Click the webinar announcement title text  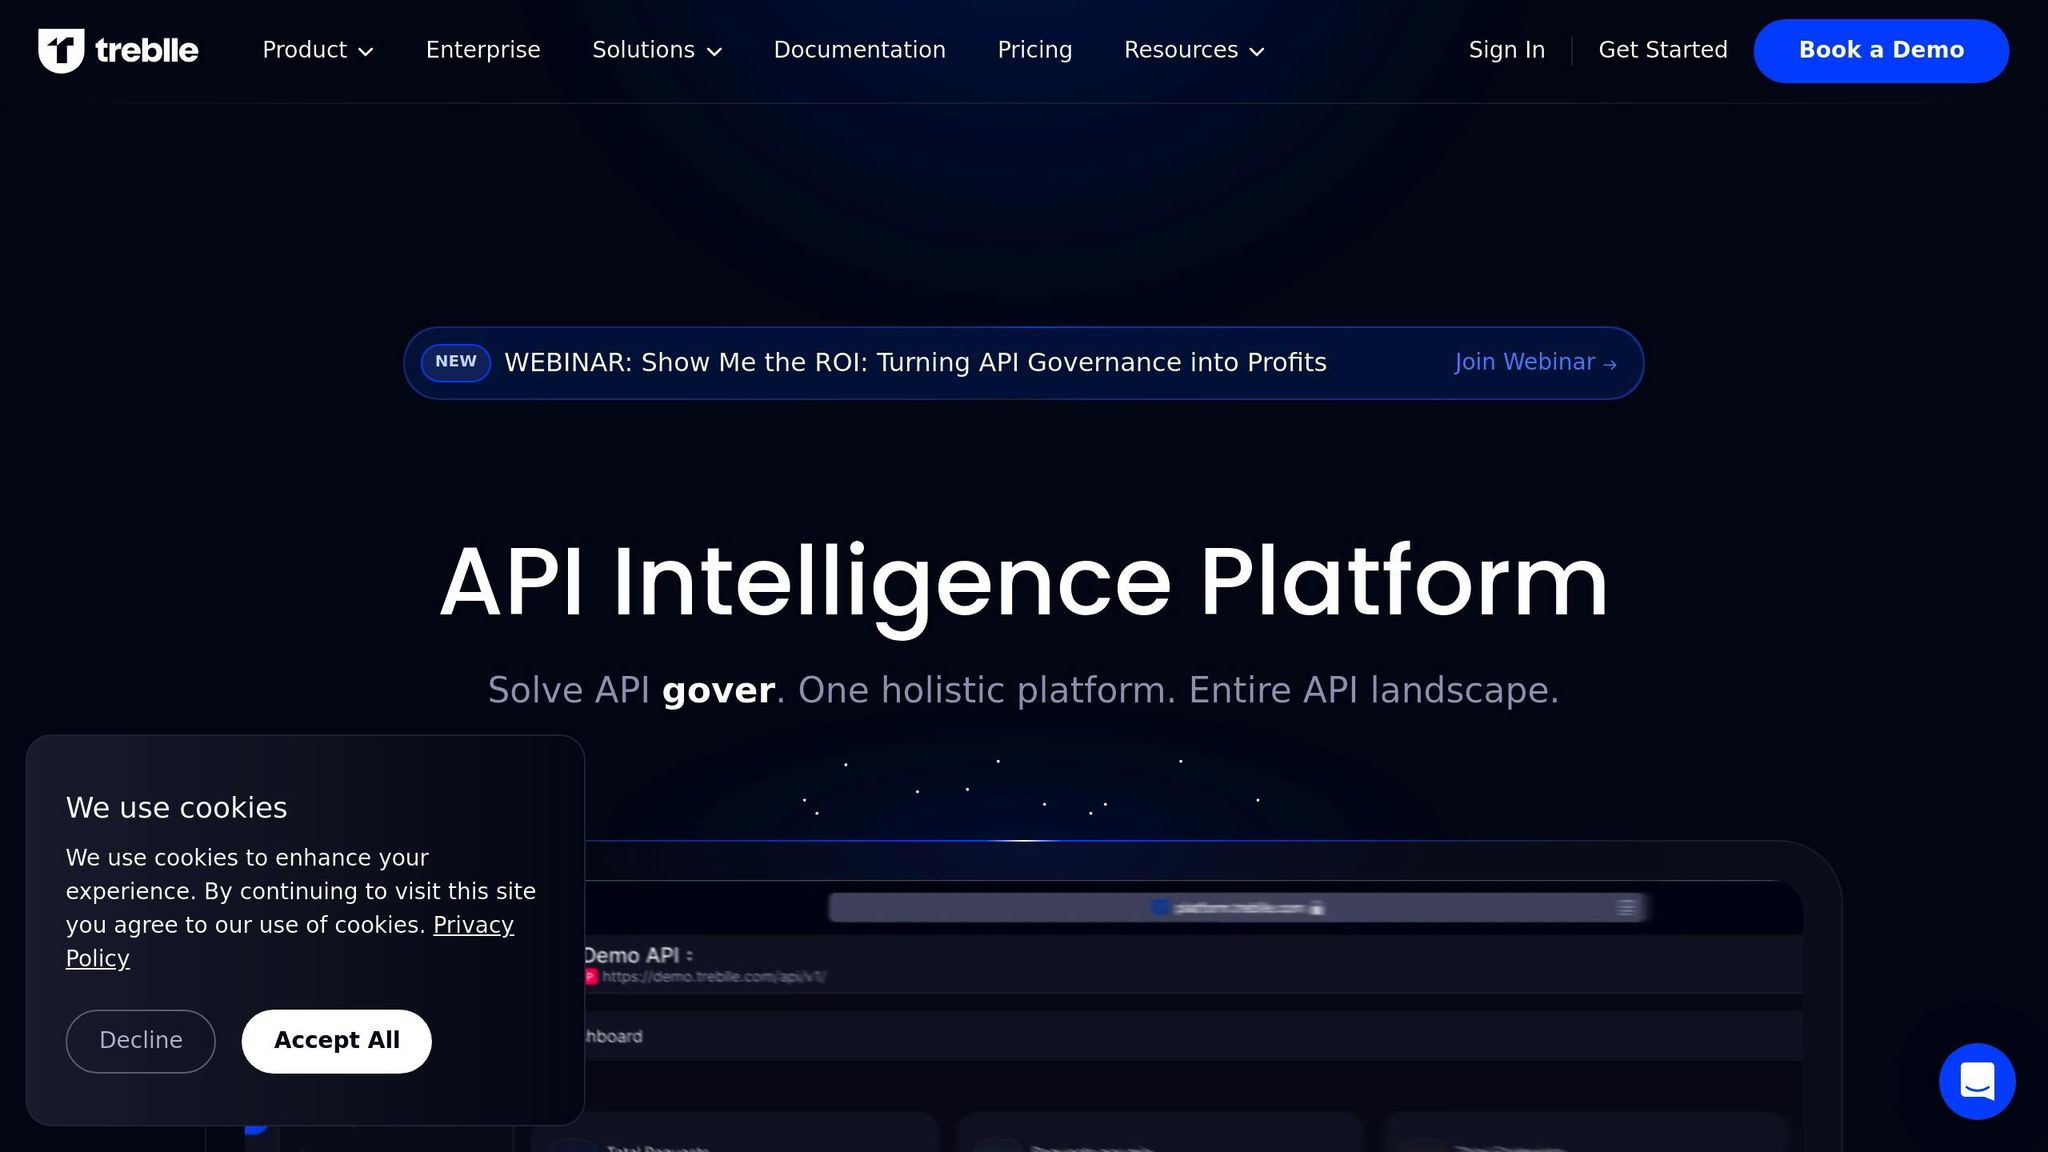click(x=915, y=362)
